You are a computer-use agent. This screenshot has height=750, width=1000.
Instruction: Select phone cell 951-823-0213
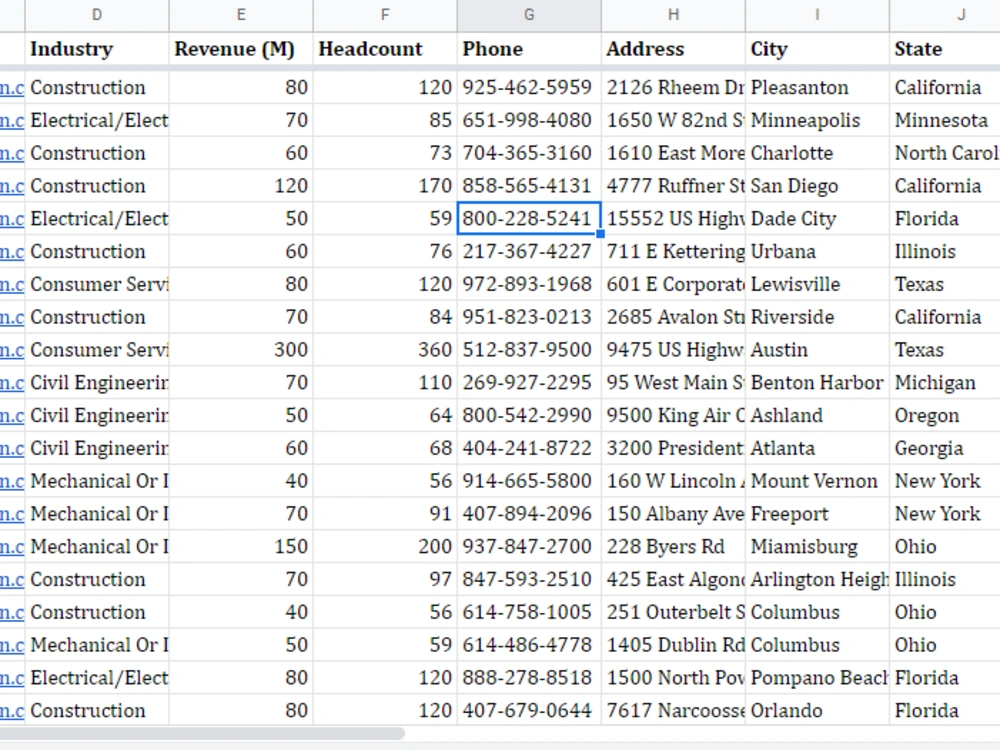pos(529,317)
